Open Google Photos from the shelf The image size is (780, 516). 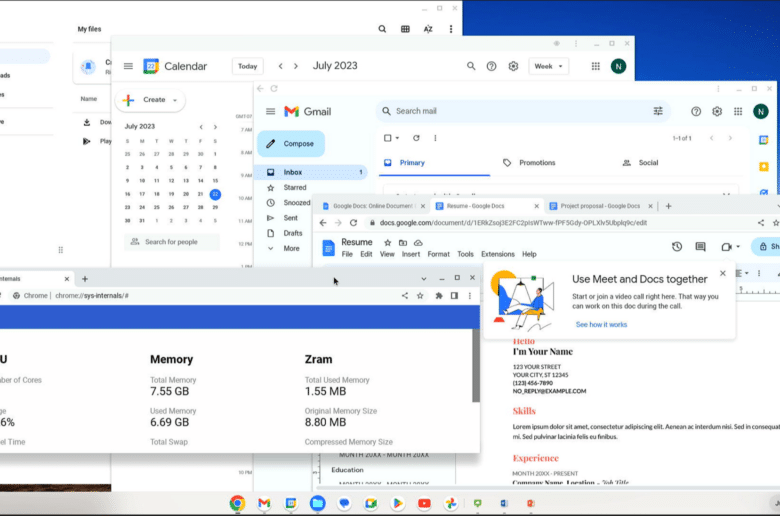[x=451, y=504]
